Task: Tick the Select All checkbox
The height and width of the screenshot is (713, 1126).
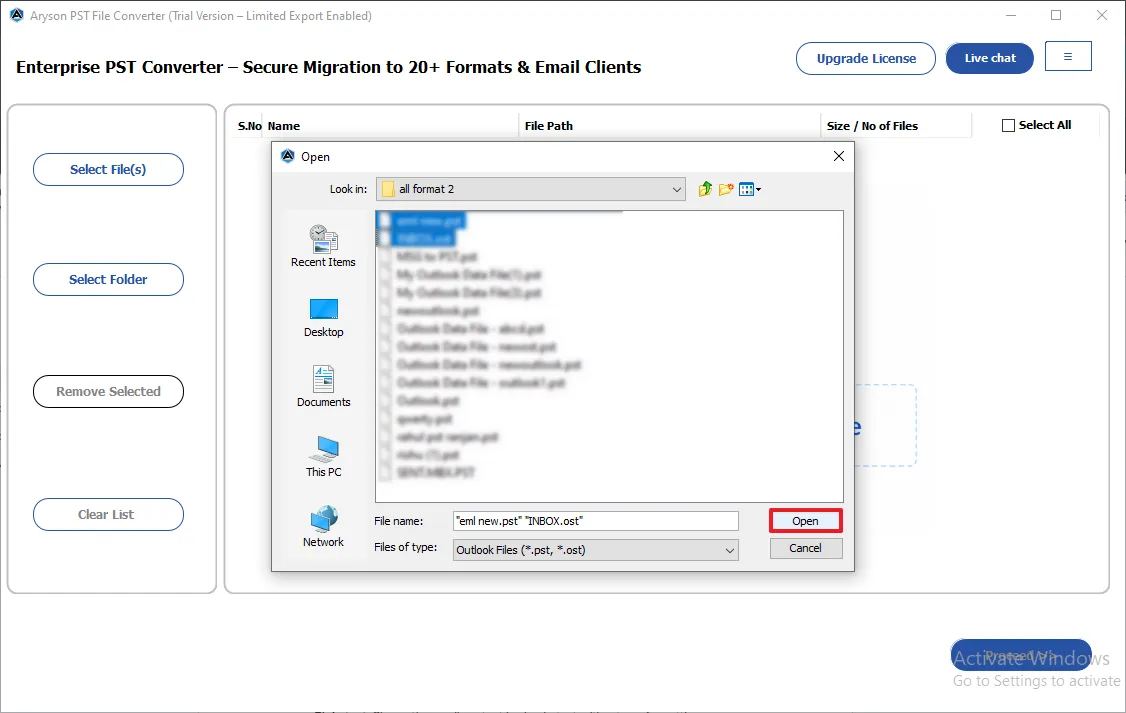Action: 1008,126
